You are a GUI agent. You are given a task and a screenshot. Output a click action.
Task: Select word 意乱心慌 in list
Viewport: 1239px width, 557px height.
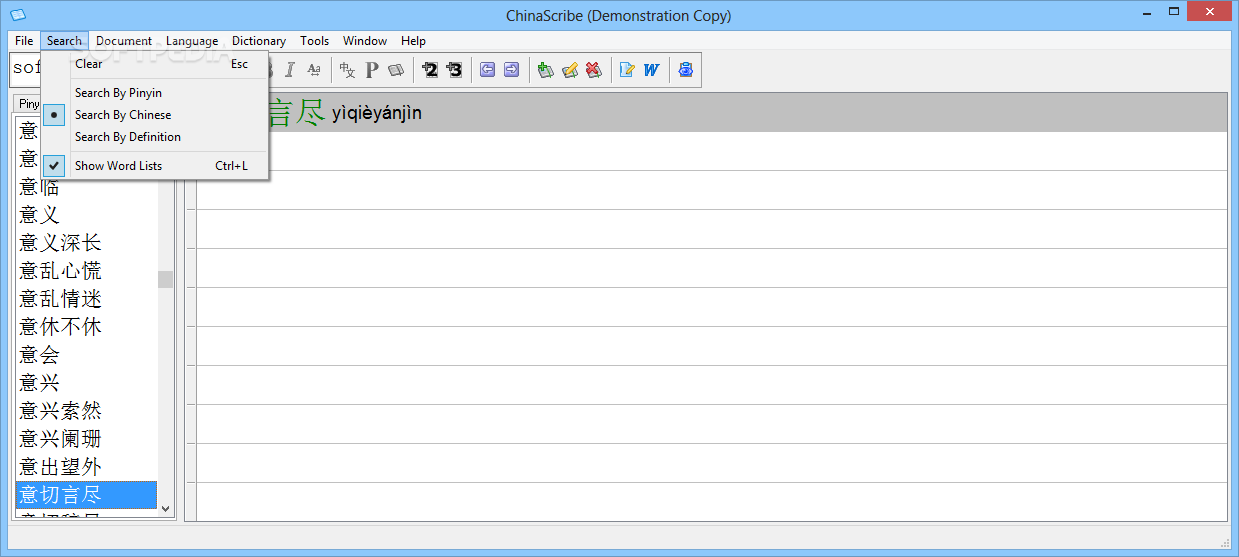tap(86, 271)
